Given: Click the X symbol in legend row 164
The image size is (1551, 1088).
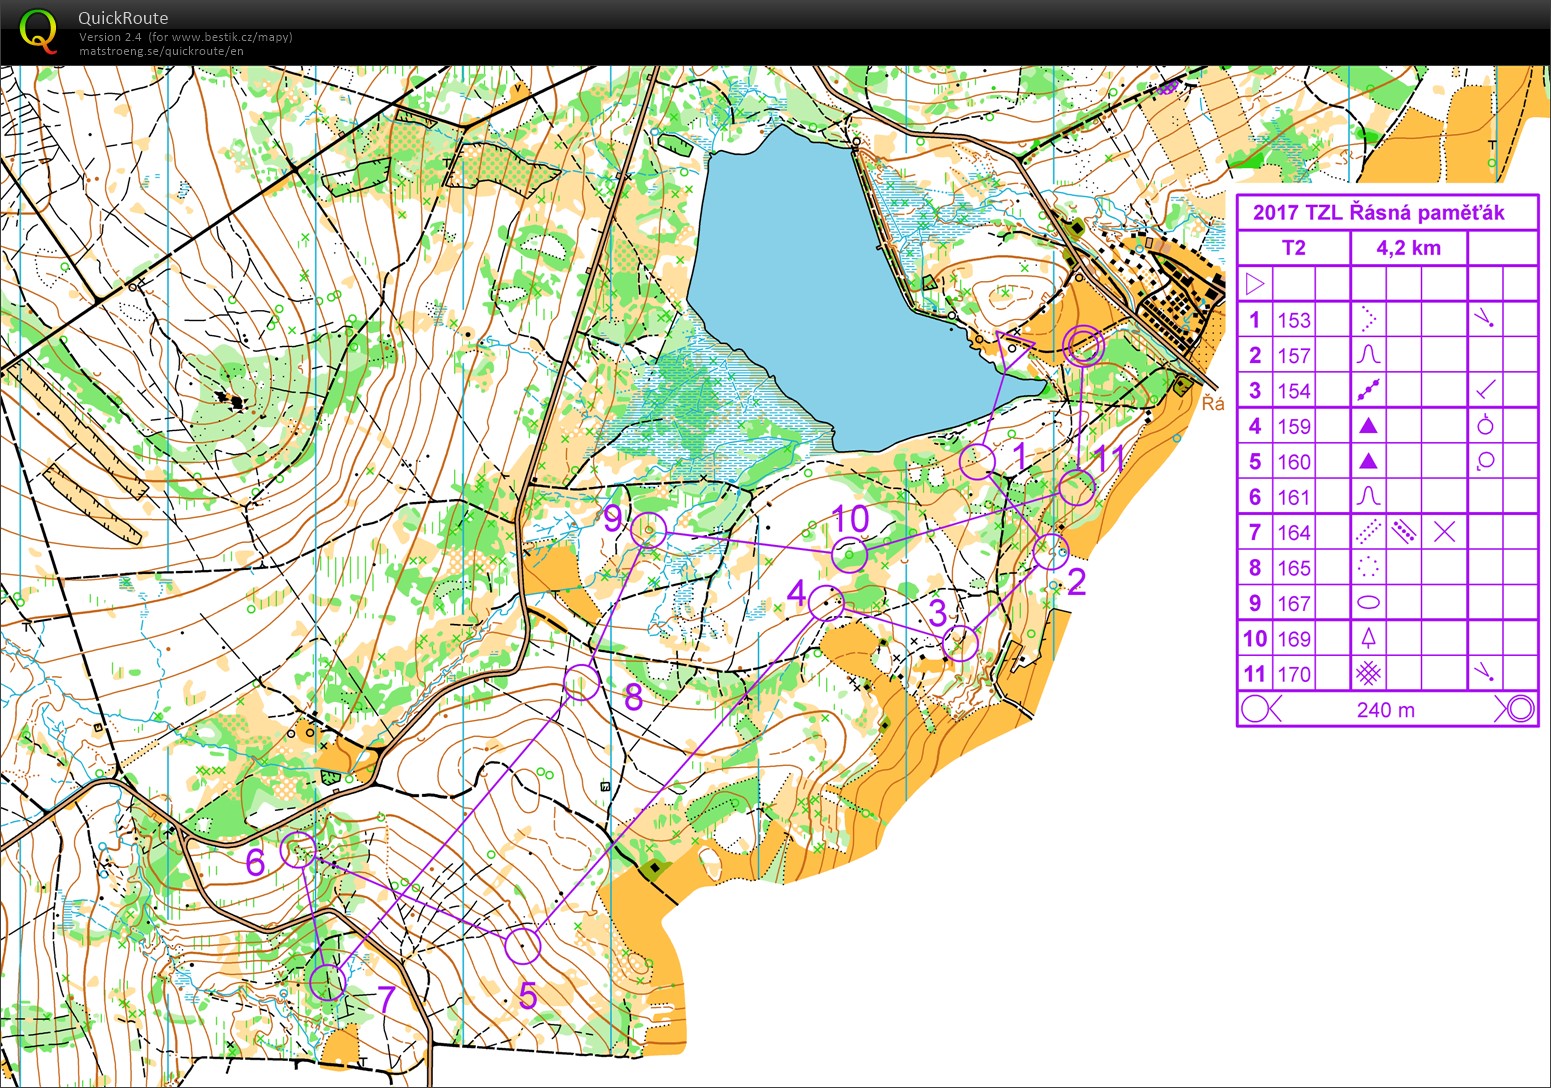Looking at the screenshot, I should click(1443, 532).
